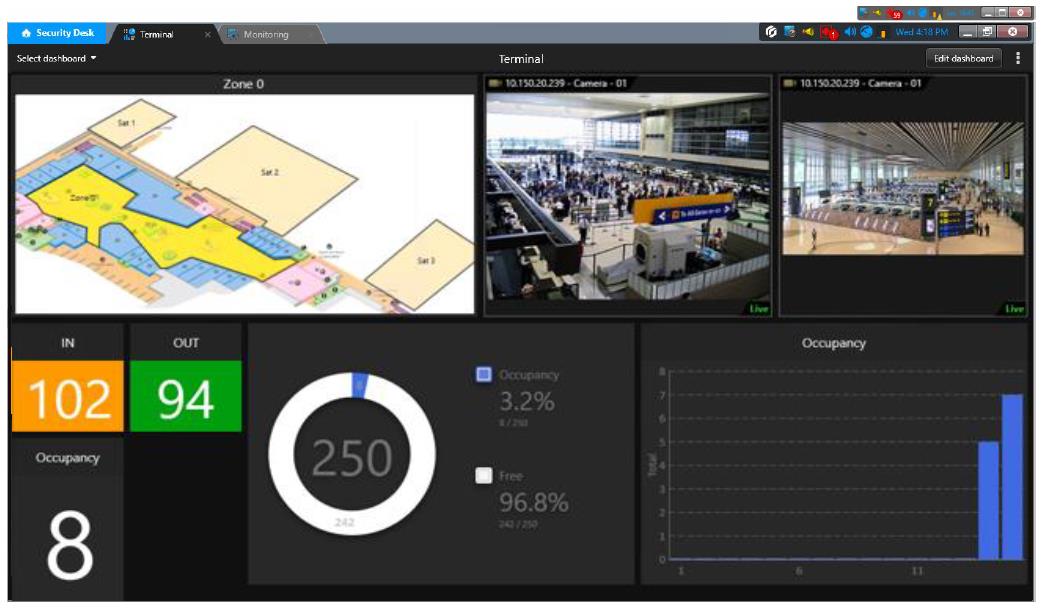
Task: Close the Terminal tab
Action: pos(207,34)
